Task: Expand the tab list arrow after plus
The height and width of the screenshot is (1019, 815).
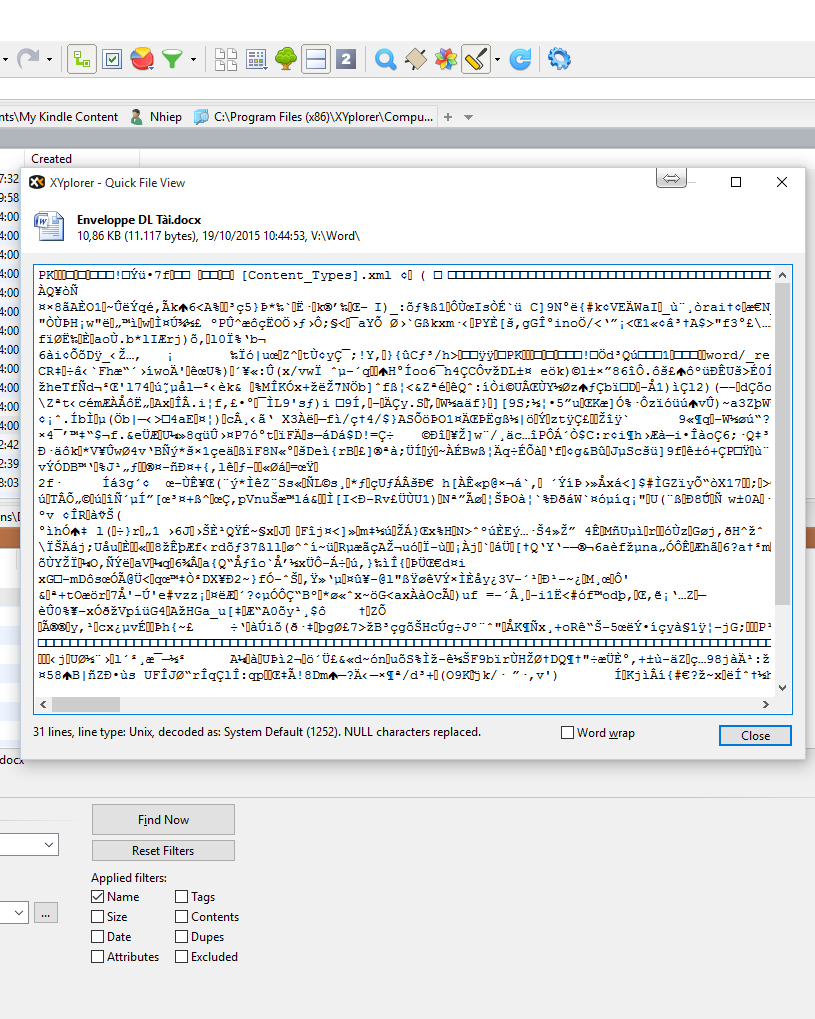Action: point(467,117)
